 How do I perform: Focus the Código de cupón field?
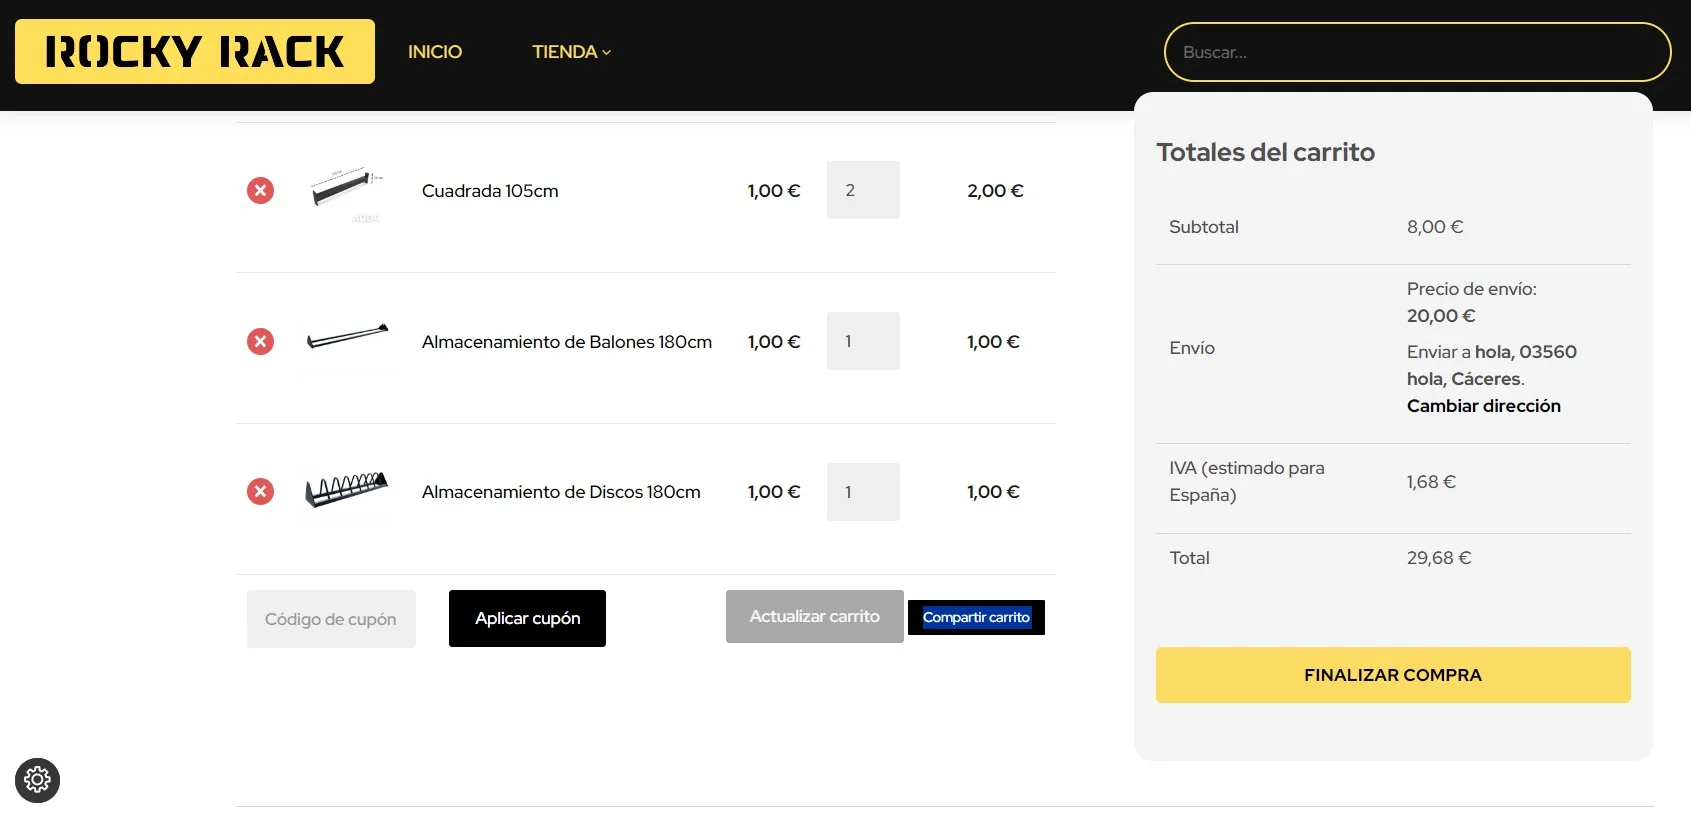pyautogui.click(x=331, y=619)
